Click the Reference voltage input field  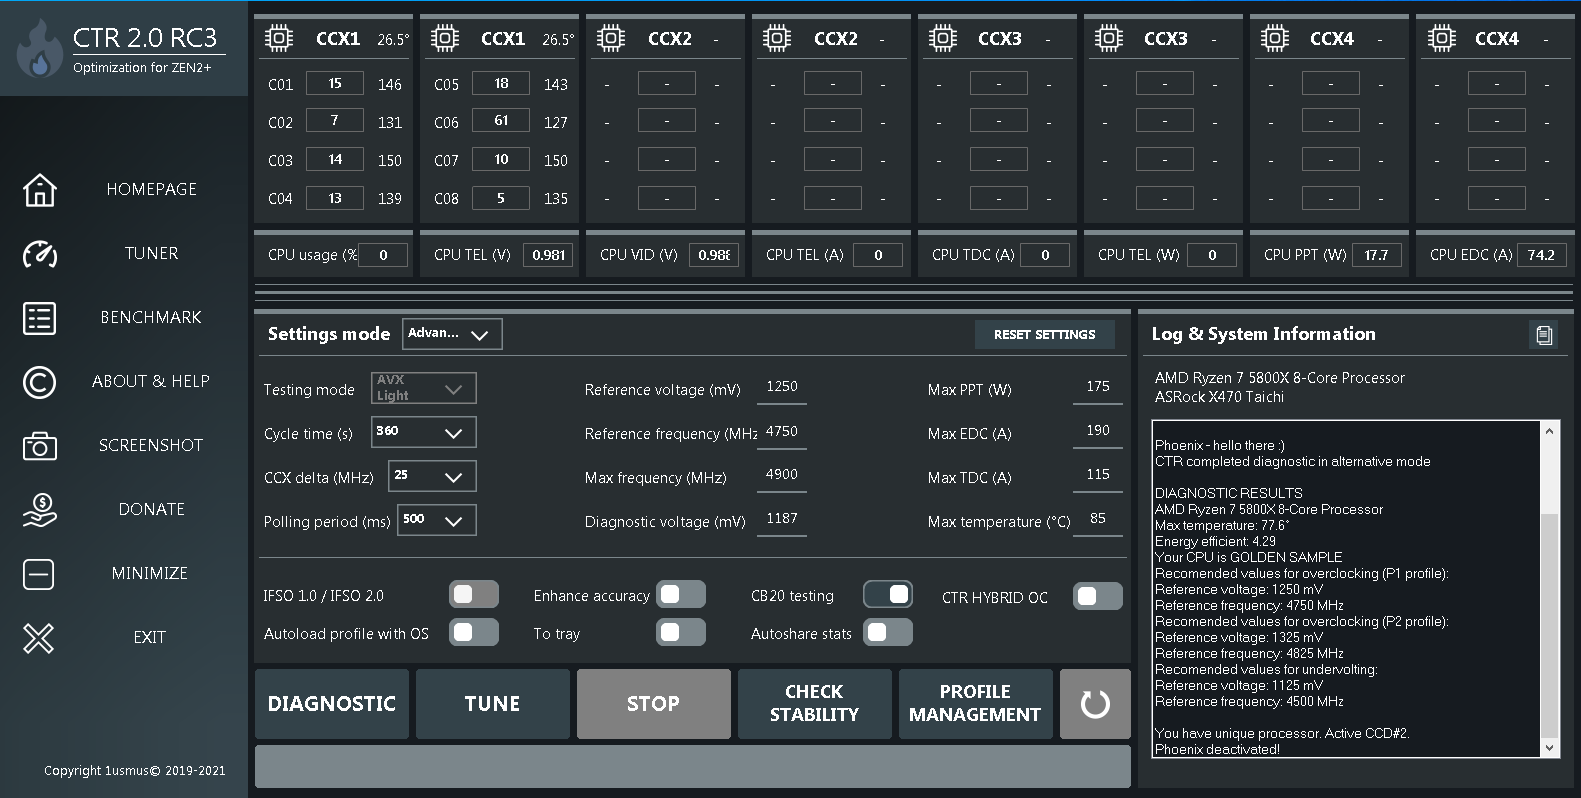click(782, 388)
